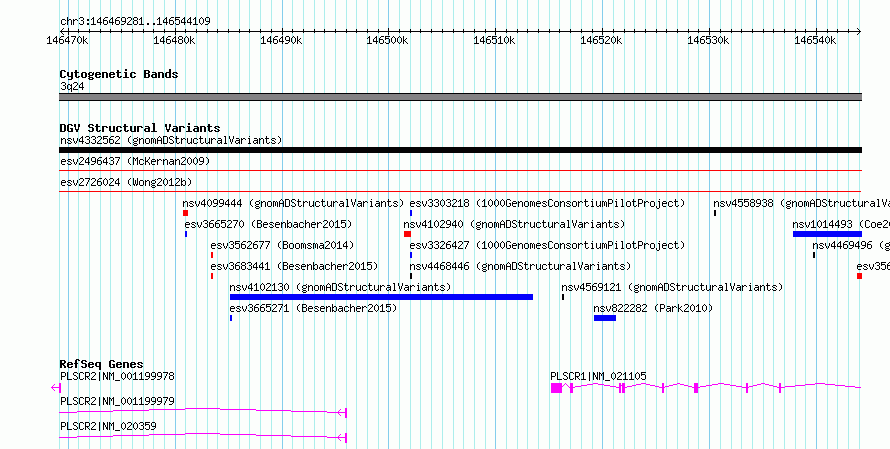Click the 146470k ruler tick label
The width and height of the screenshot is (890, 449).
point(67,40)
